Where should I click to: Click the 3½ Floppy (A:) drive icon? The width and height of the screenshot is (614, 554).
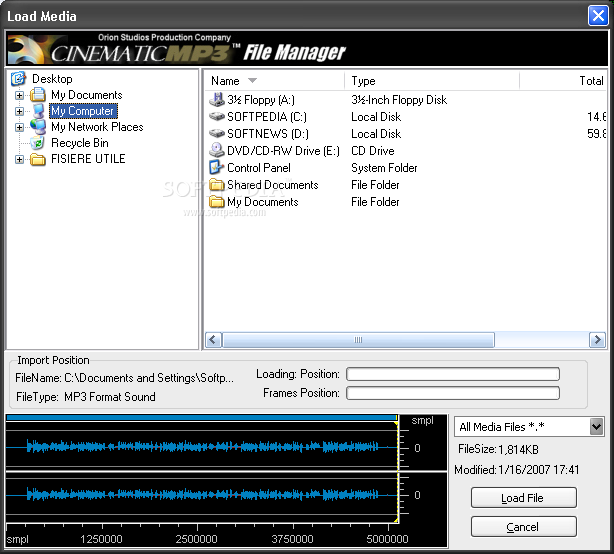point(217,100)
